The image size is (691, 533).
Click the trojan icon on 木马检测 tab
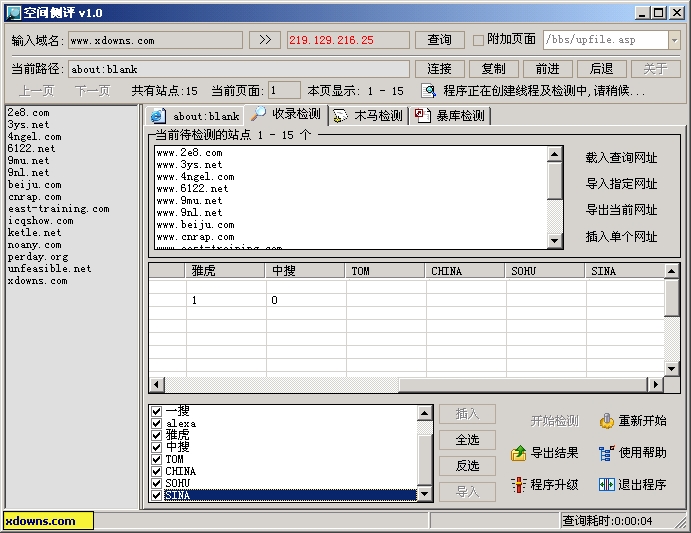tap(341, 116)
